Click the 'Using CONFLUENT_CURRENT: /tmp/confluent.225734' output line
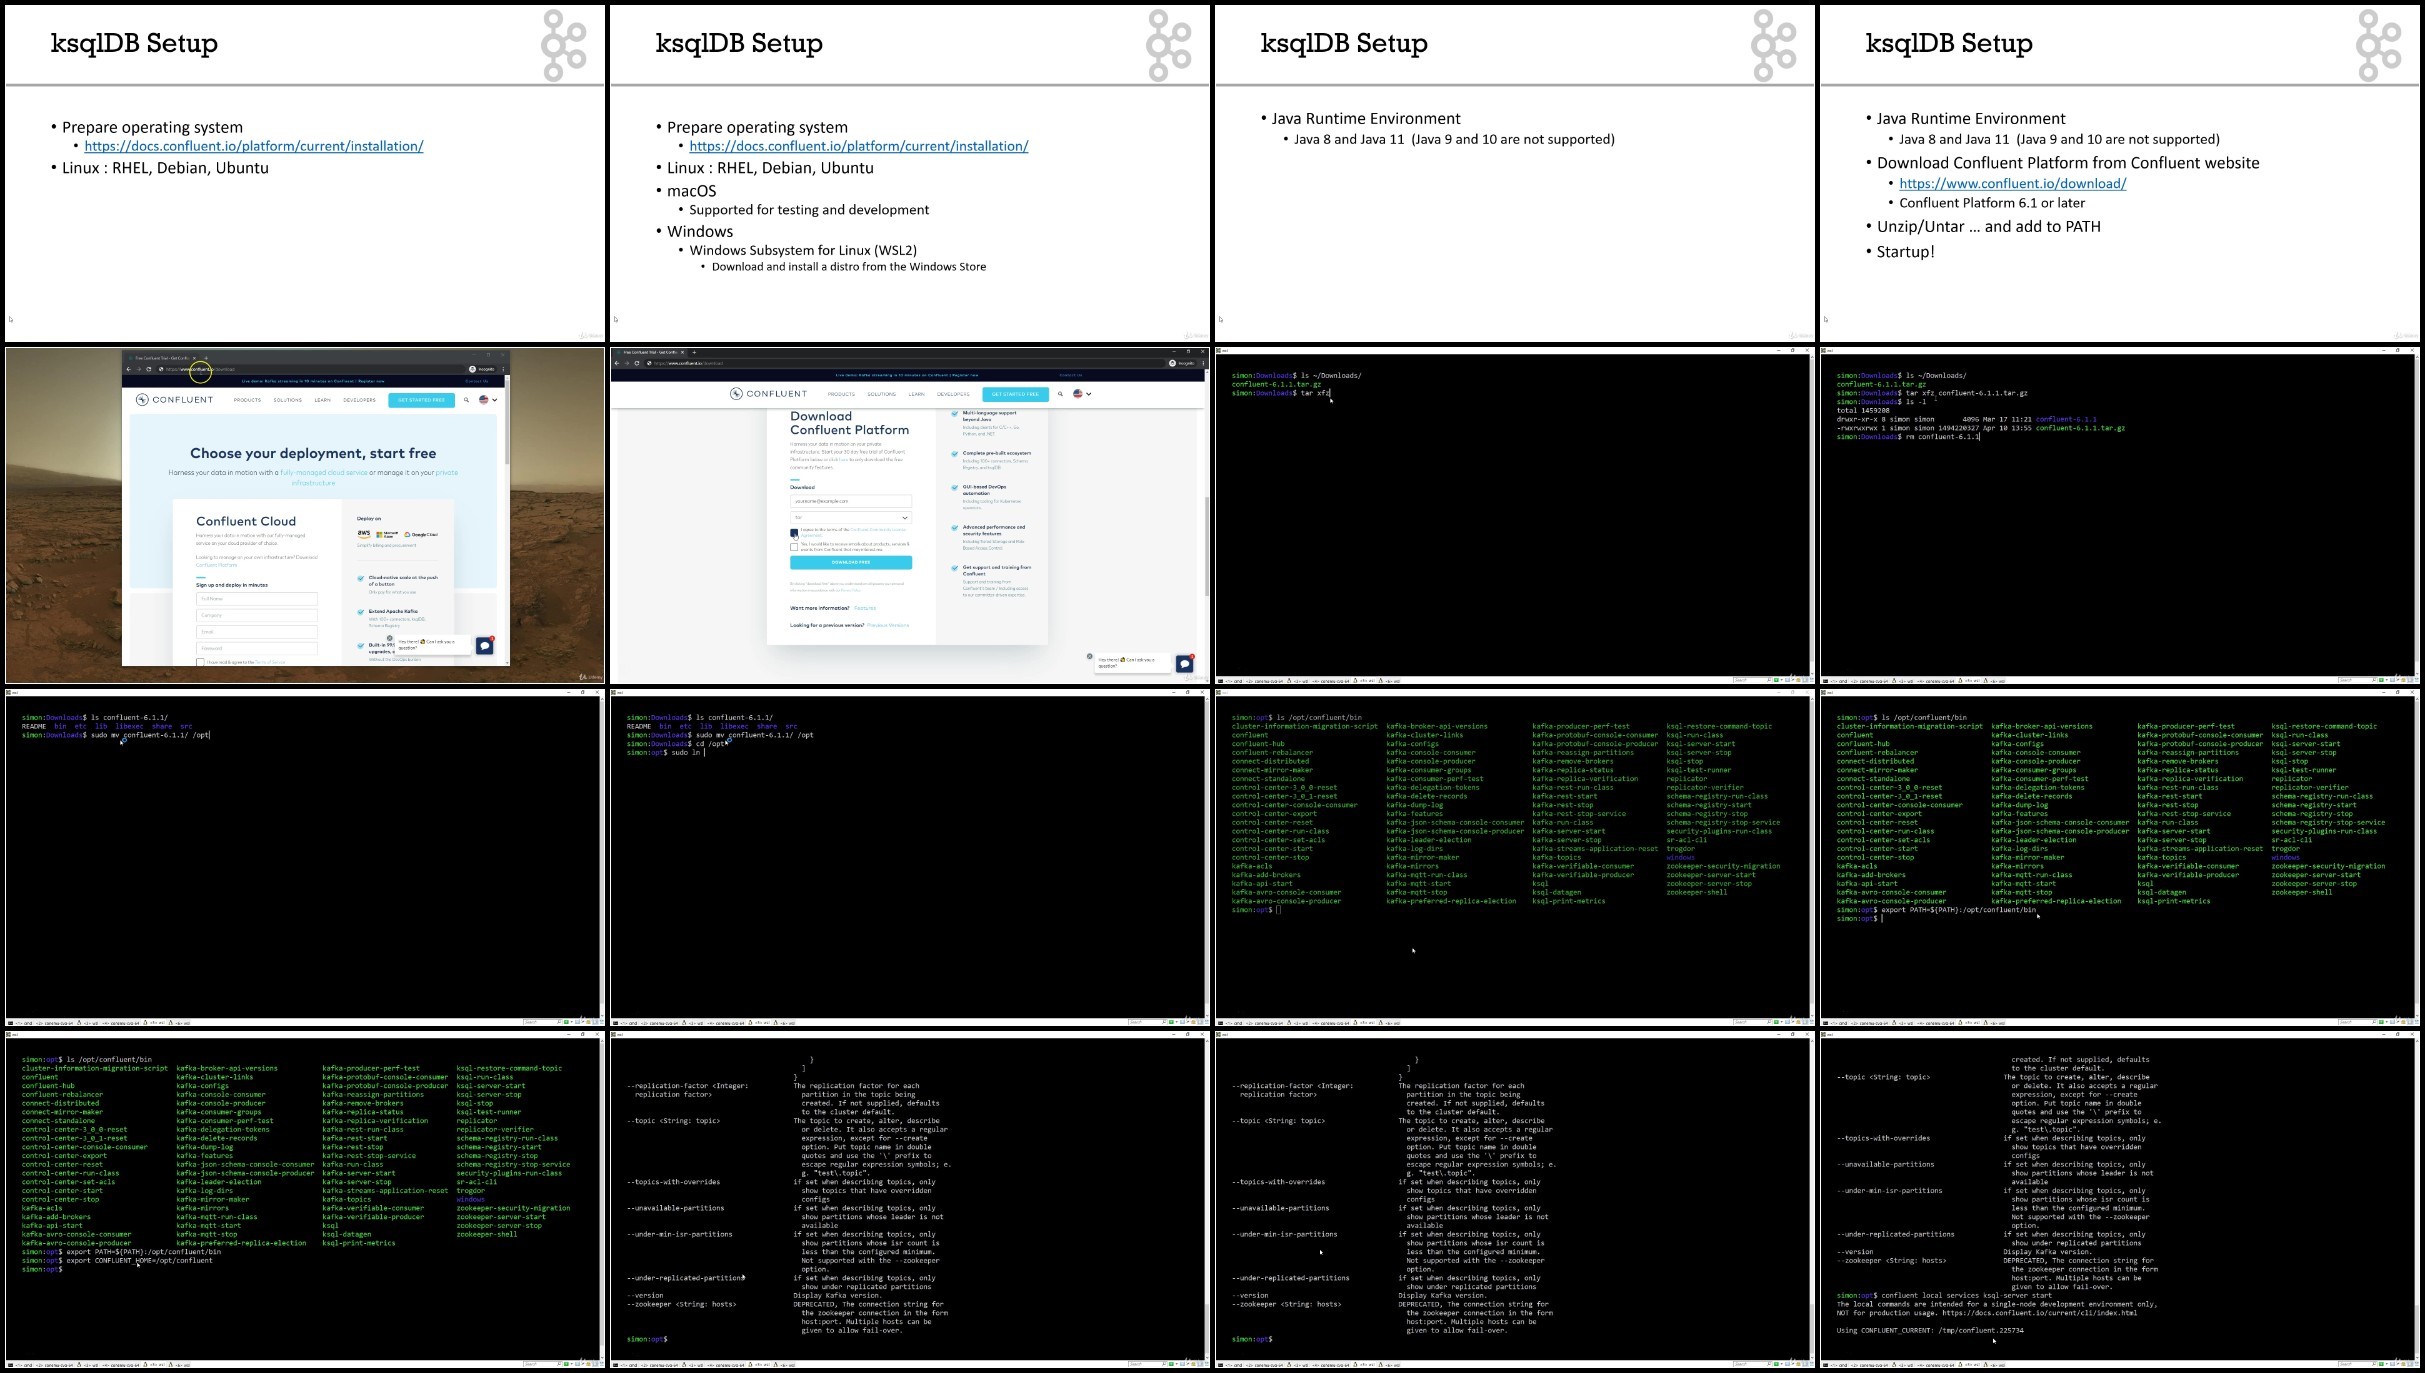This screenshot has width=2425, height=1373. 1930,1331
